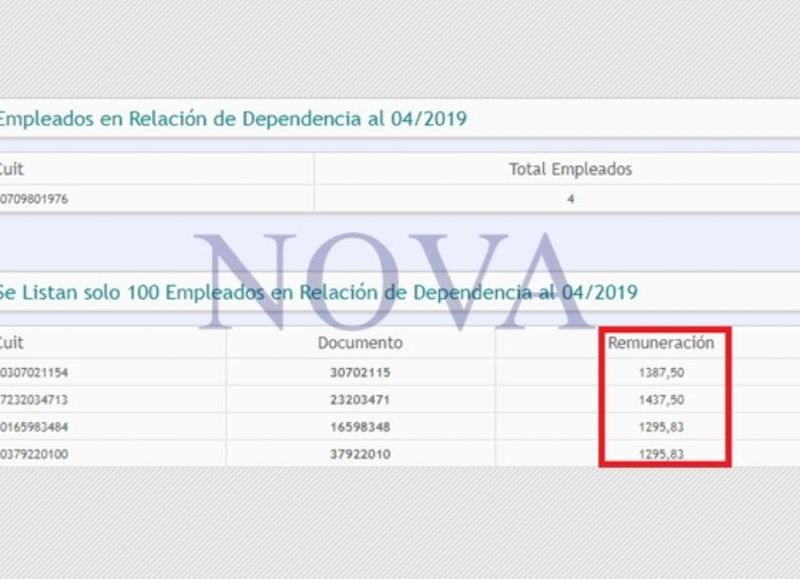Select Cuit cell 7232034713

coord(34,399)
